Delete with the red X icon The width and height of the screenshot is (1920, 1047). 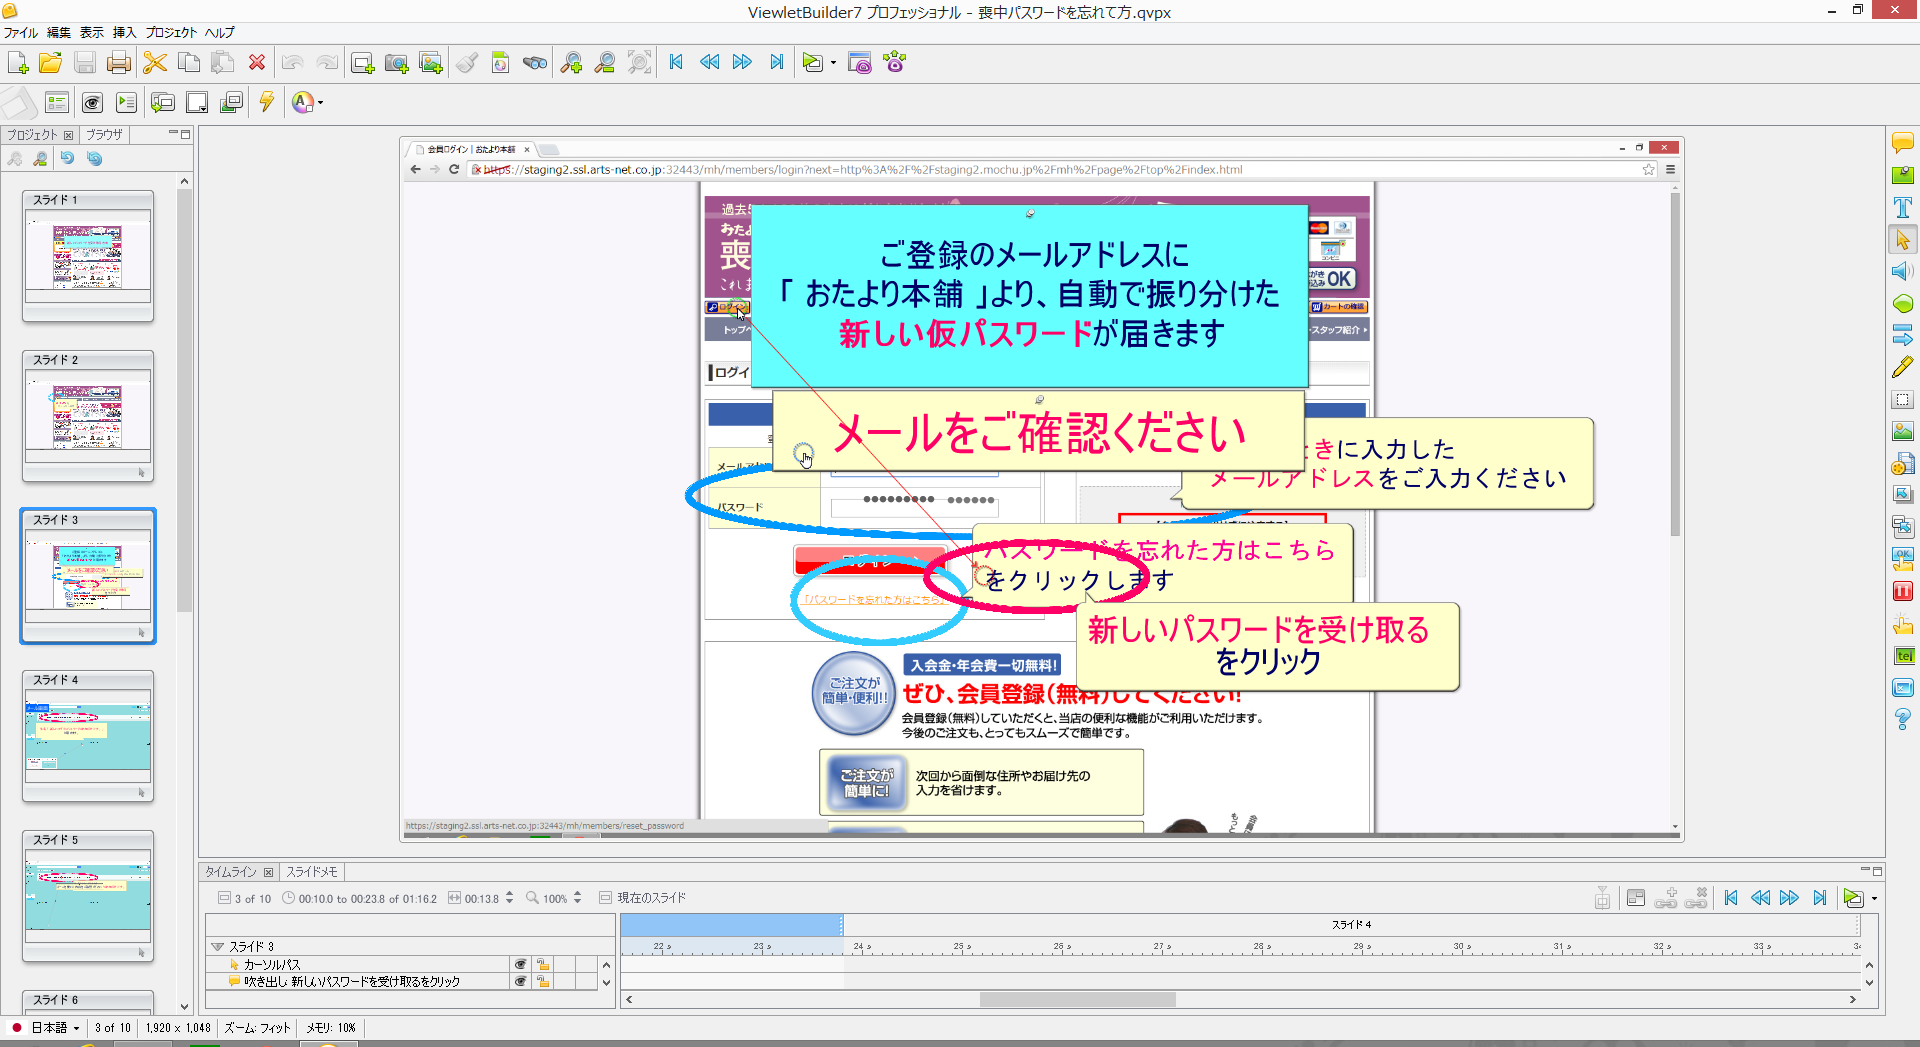click(x=257, y=63)
